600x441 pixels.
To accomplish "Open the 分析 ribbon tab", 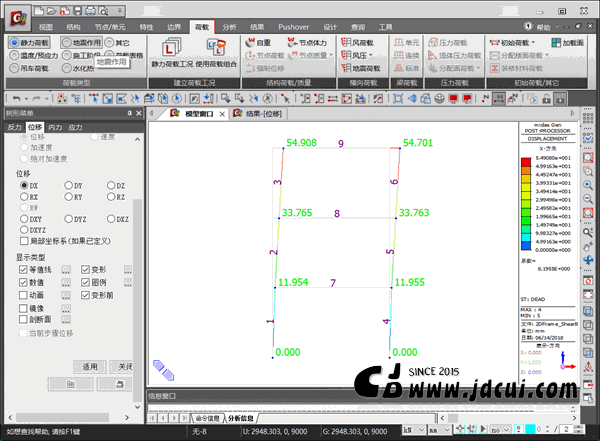I will [x=229, y=27].
